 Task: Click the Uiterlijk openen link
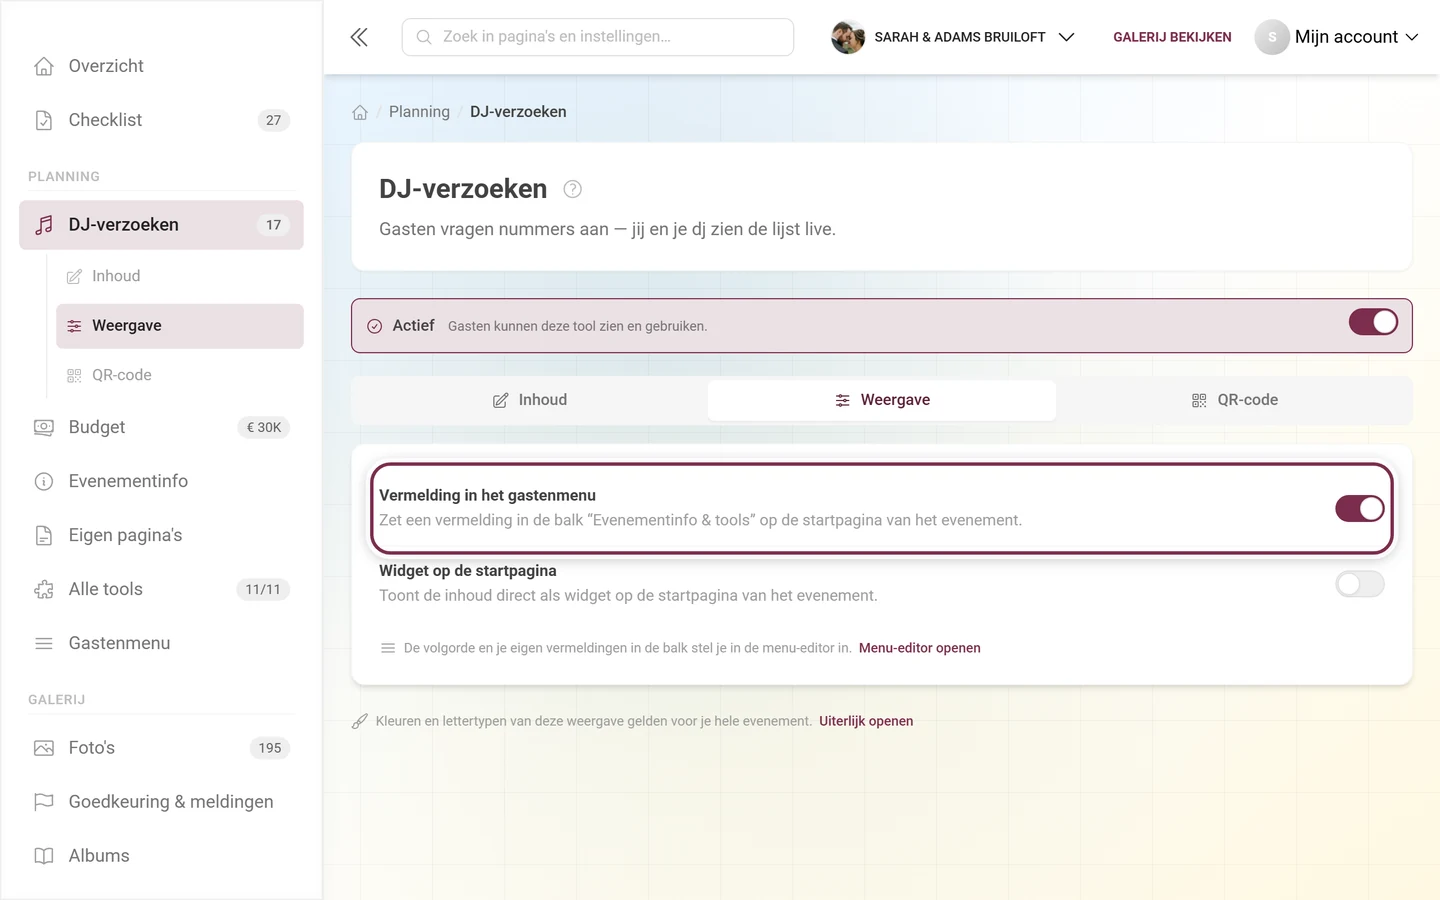point(866,721)
